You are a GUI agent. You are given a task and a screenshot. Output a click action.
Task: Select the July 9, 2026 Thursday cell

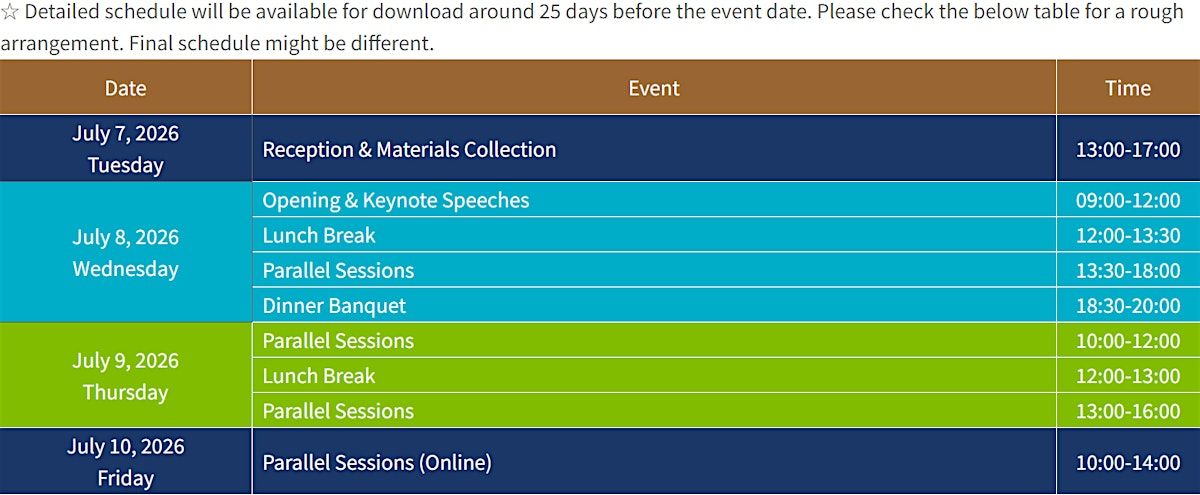(x=125, y=376)
